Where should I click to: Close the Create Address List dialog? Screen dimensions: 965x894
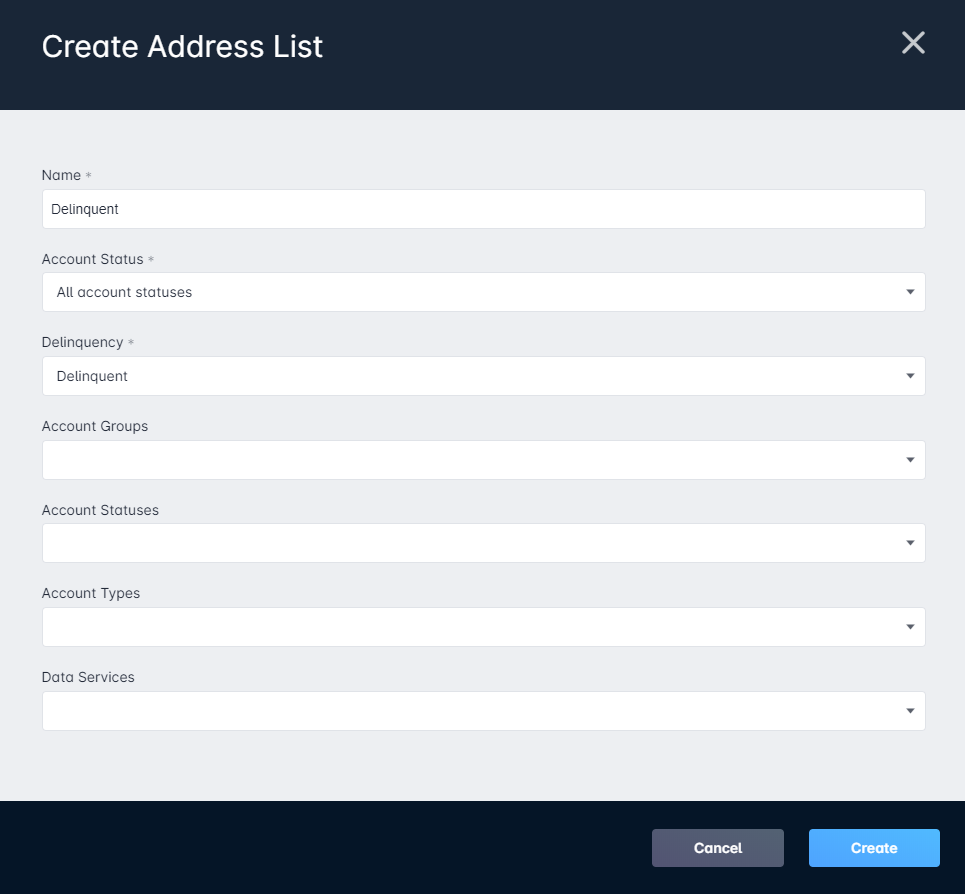coord(913,43)
